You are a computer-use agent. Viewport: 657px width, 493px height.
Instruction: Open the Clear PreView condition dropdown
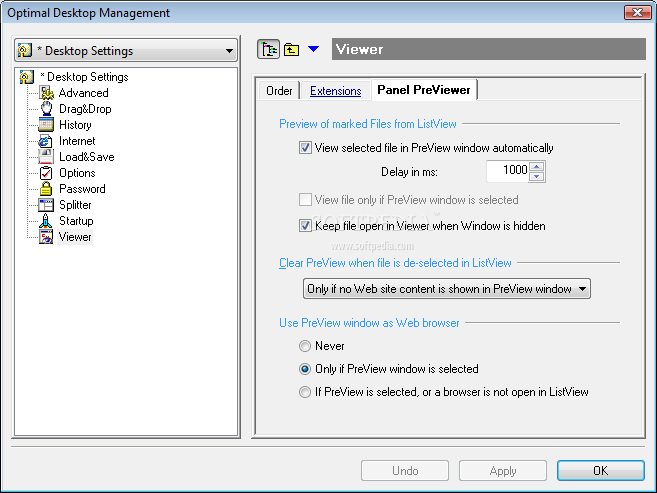447,289
